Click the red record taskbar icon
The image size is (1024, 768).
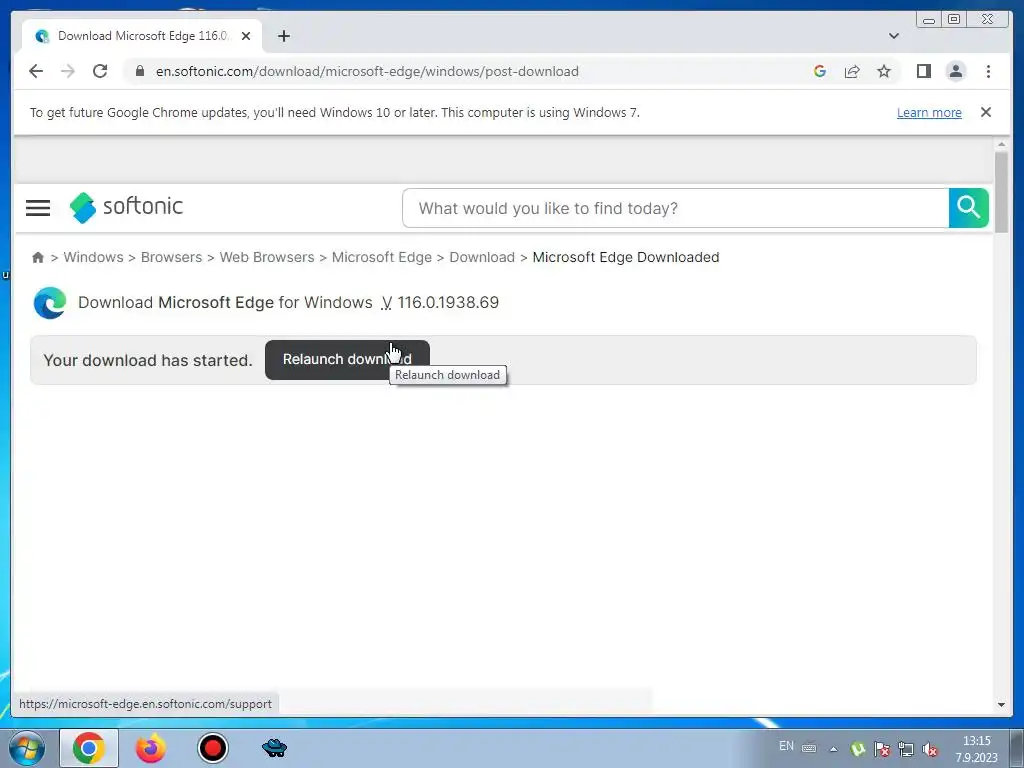pos(212,748)
